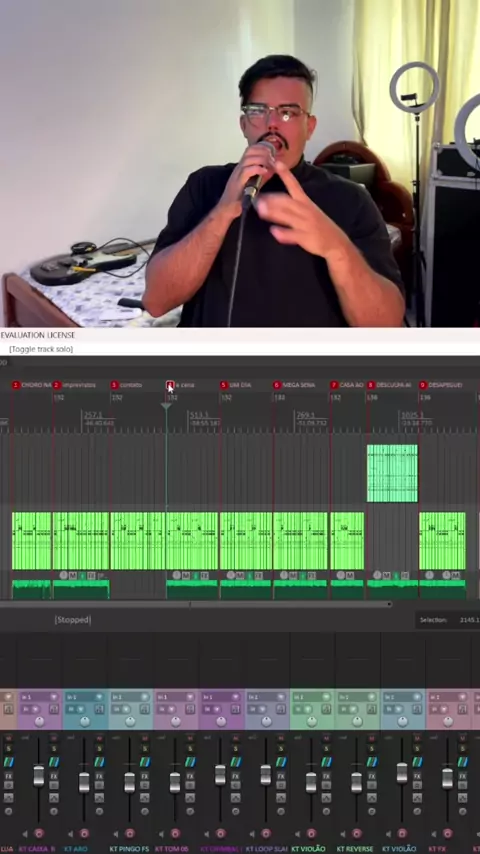Open FX for the KT ARO track

pos(100,776)
